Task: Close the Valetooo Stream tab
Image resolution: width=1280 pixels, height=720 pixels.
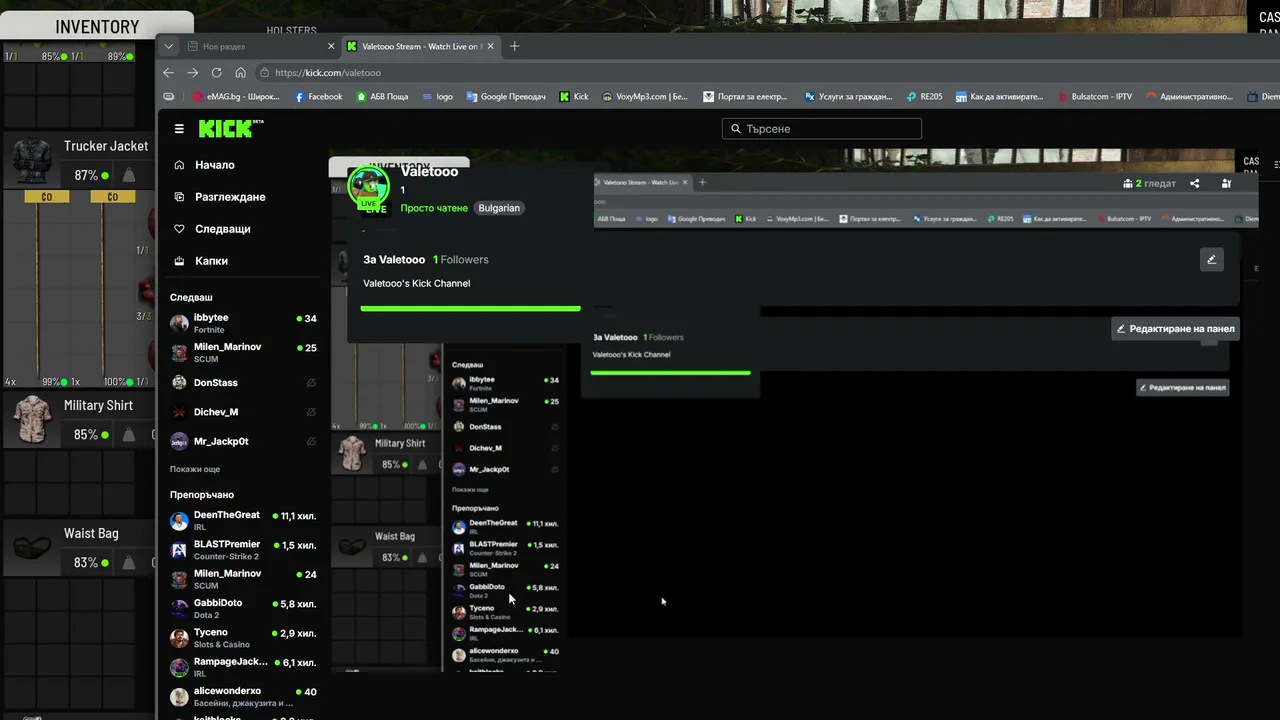Action: point(491,46)
